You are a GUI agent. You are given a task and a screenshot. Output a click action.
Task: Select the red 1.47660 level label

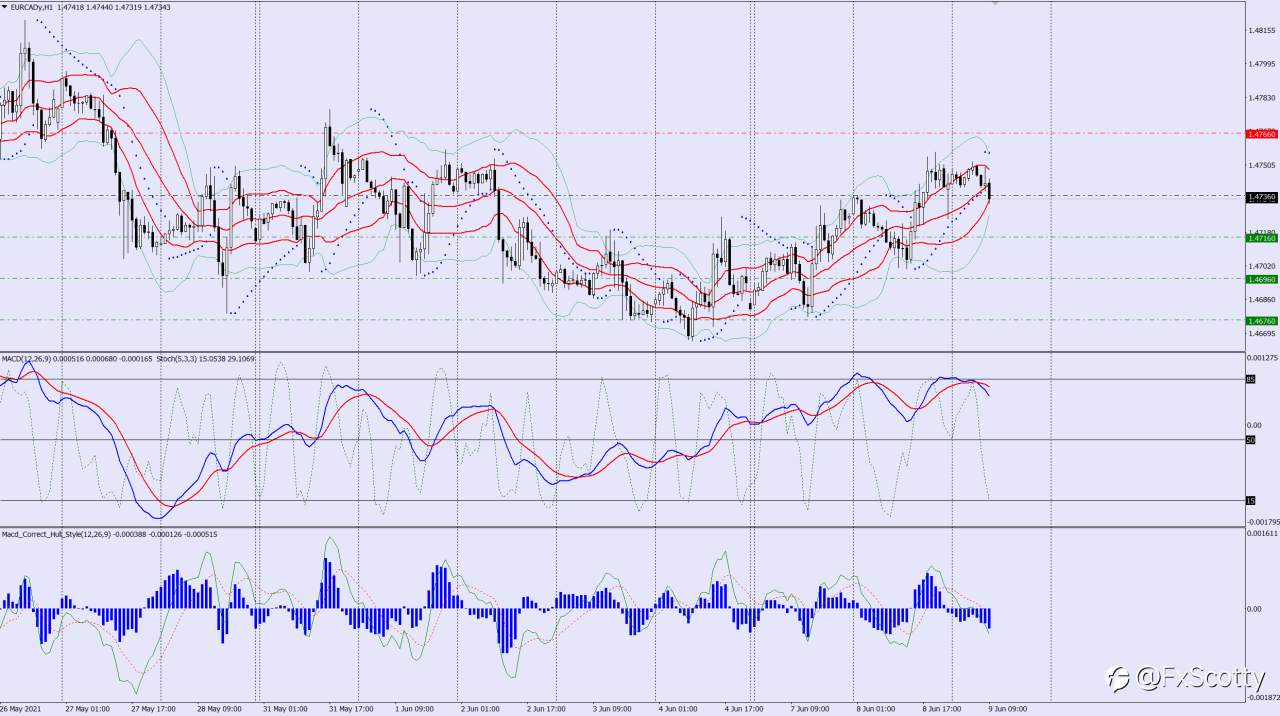point(1262,133)
